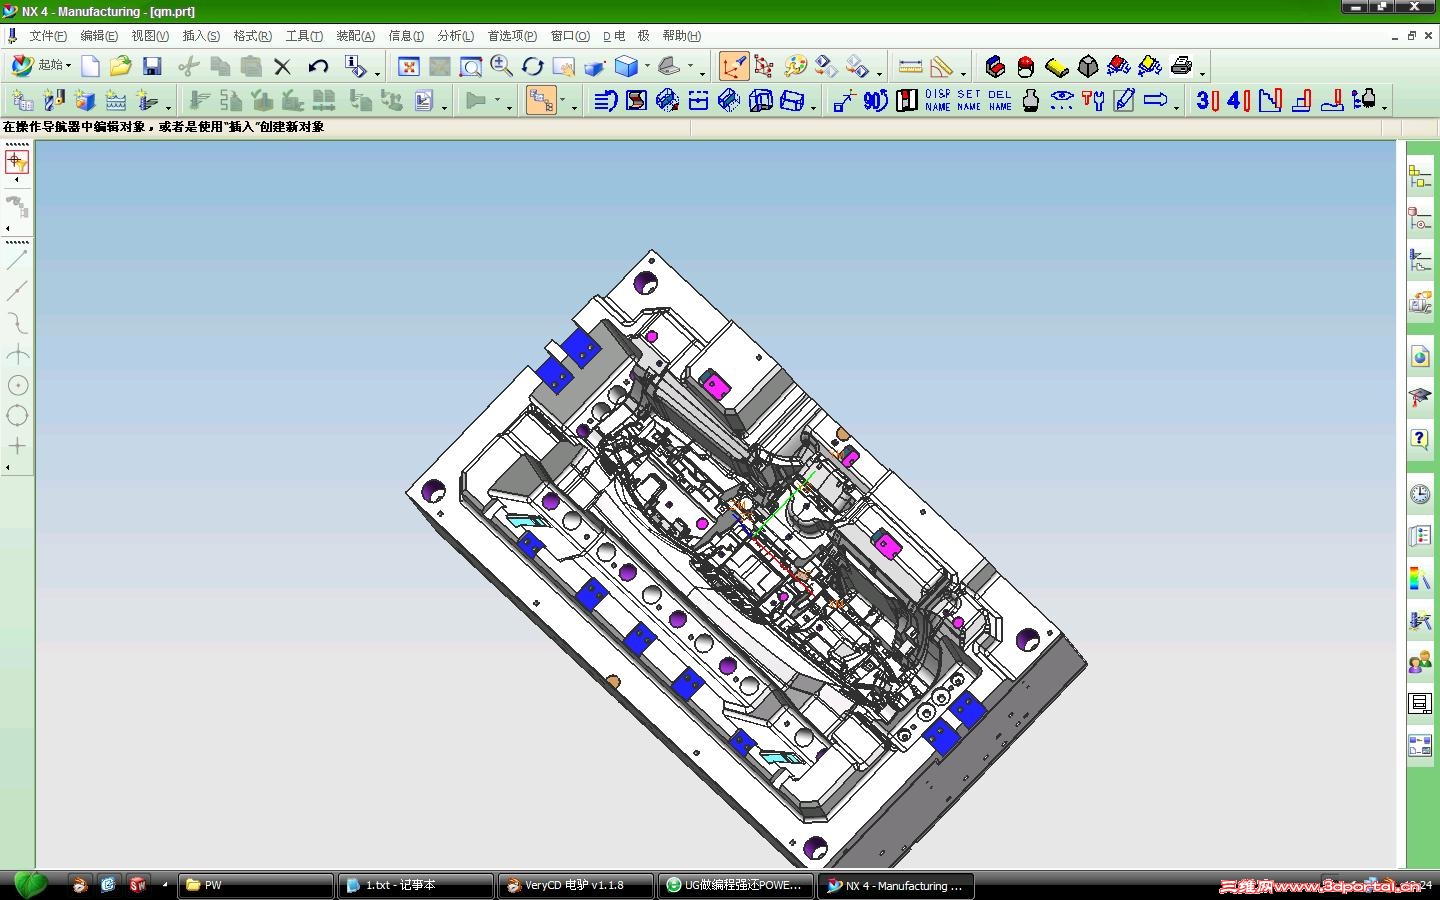Toggle the snap point icon in left toolbar
The width and height of the screenshot is (1440, 900).
[x=17, y=161]
